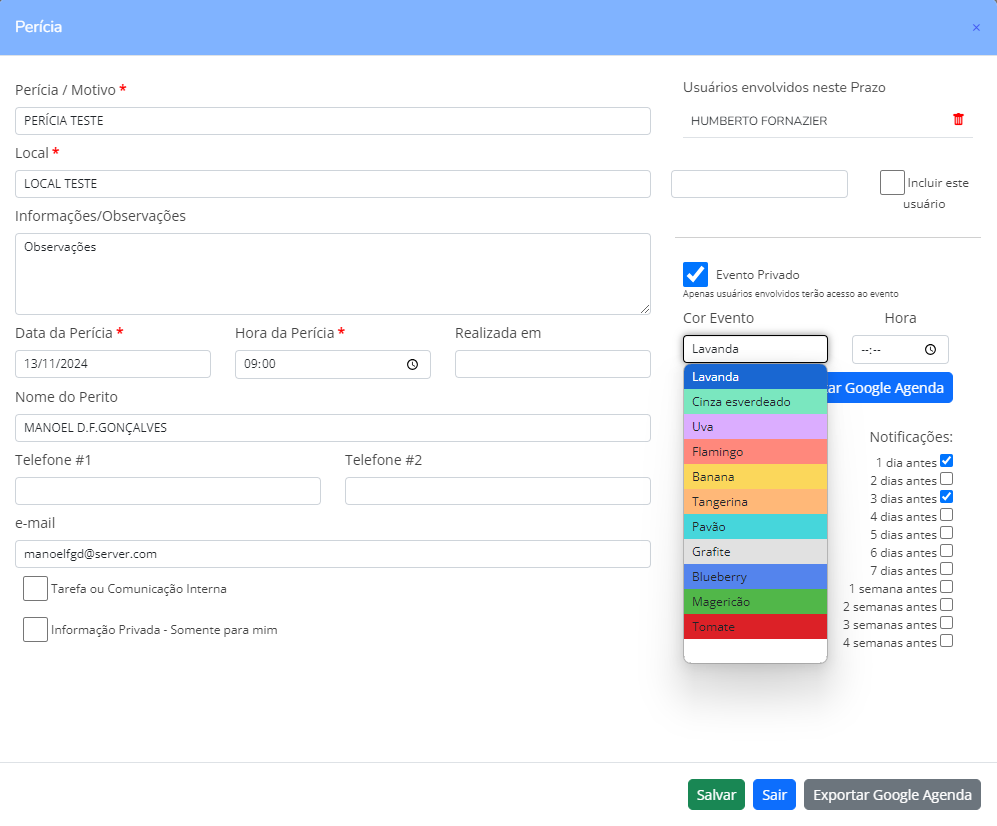Close the Perícia dialog with X
Image resolution: width=997 pixels, height=826 pixels.
976,28
